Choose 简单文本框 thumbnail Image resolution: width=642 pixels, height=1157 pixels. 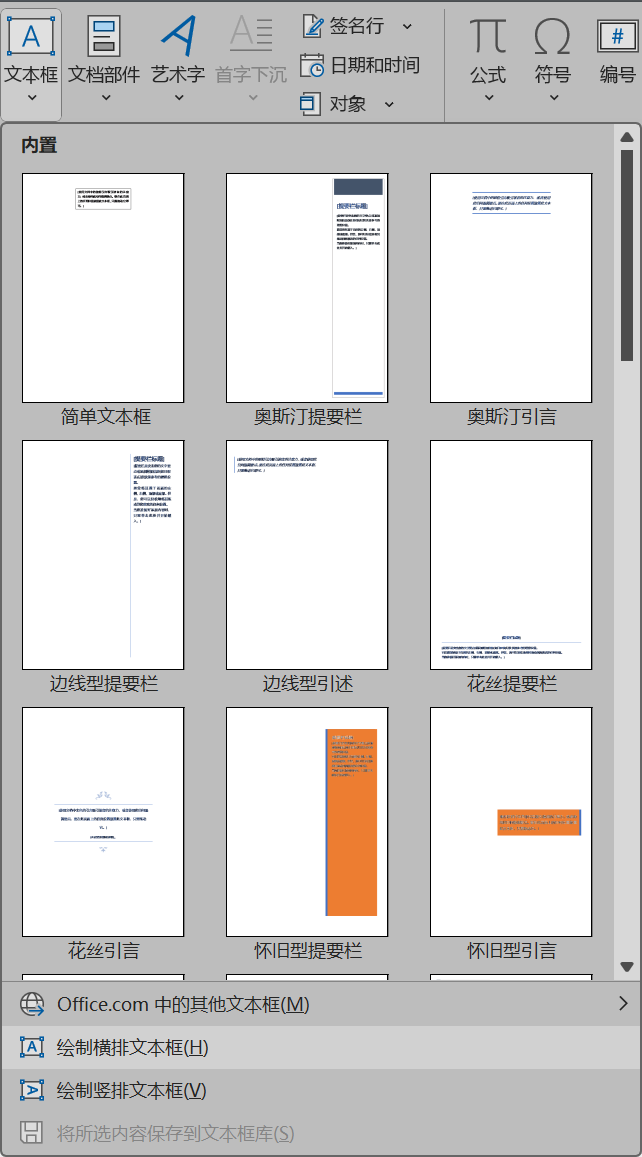[103, 288]
